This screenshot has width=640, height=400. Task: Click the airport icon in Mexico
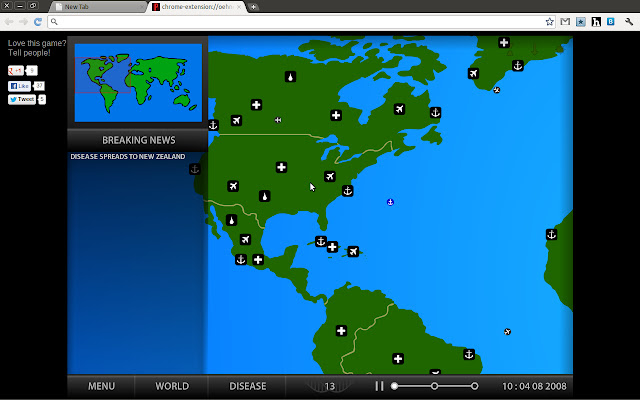click(x=245, y=240)
